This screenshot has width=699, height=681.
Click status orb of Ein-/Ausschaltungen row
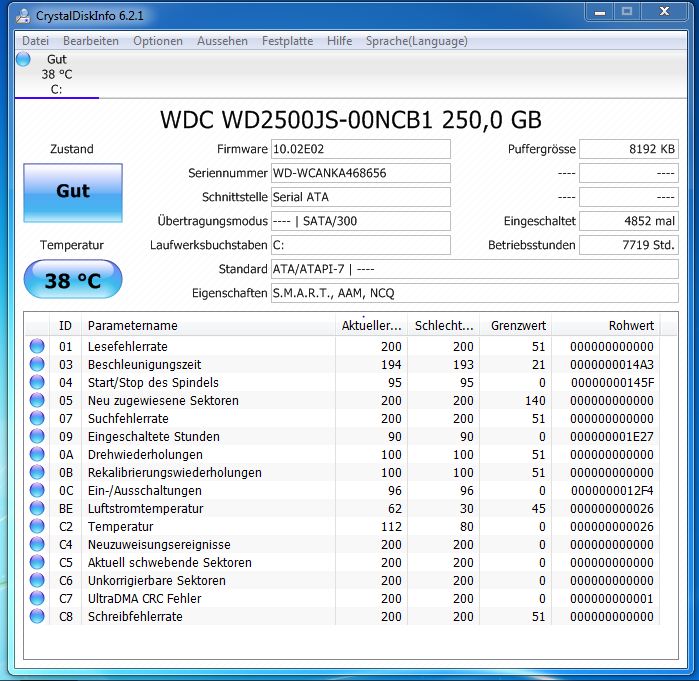pos(37,490)
